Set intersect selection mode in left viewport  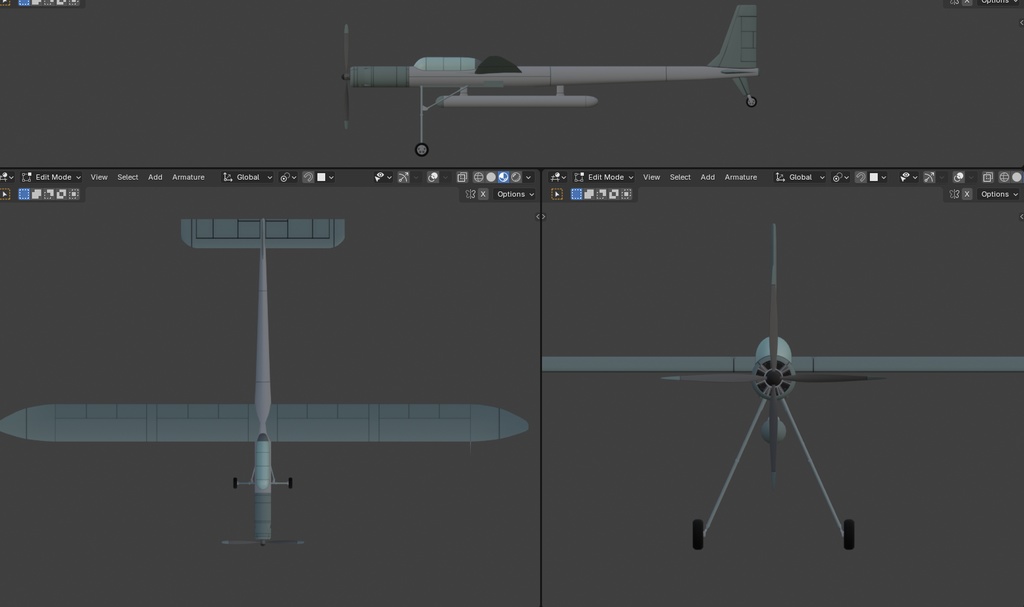pos(74,194)
